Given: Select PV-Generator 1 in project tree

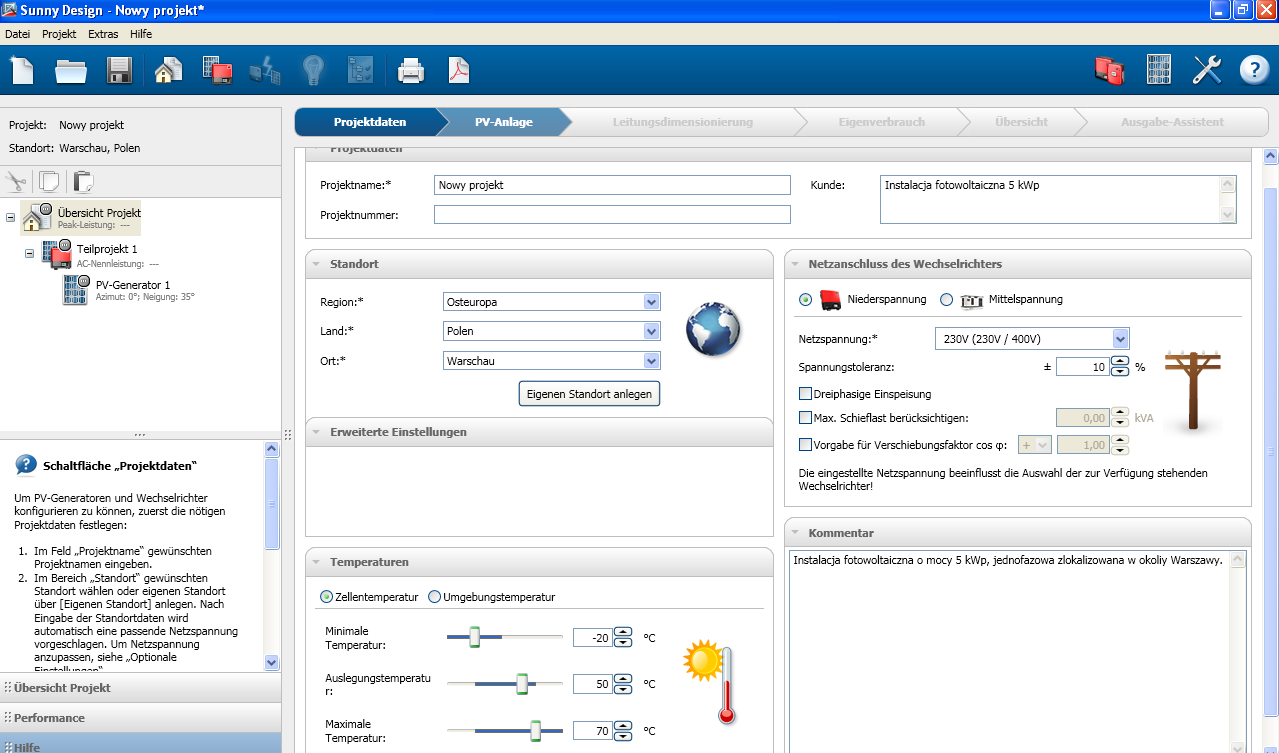Looking at the screenshot, I should (133, 285).
